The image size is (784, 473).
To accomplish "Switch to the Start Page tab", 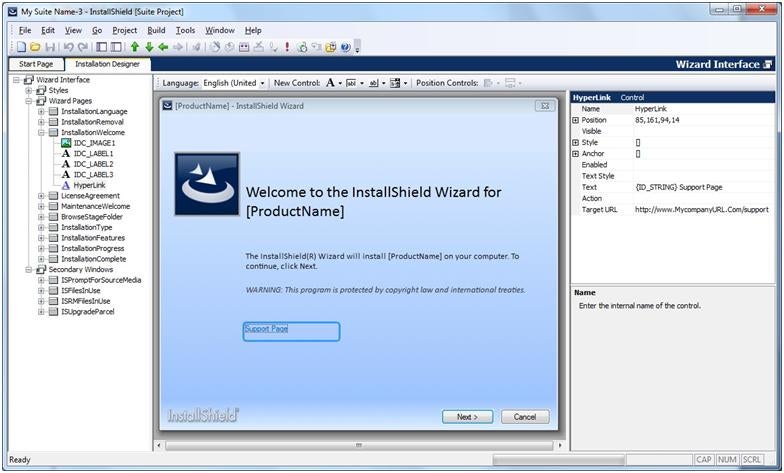I will click(36, 64).
